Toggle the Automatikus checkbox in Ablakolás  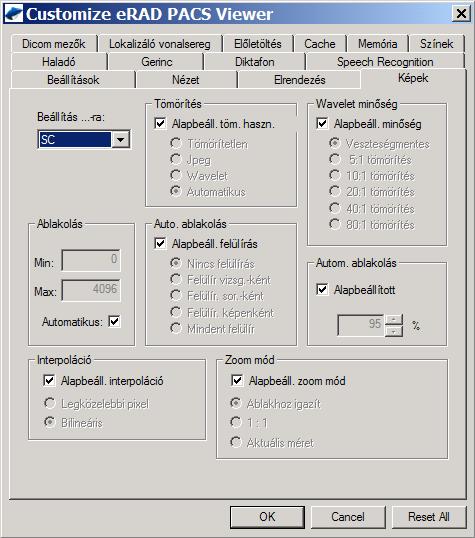pos(114,321)
